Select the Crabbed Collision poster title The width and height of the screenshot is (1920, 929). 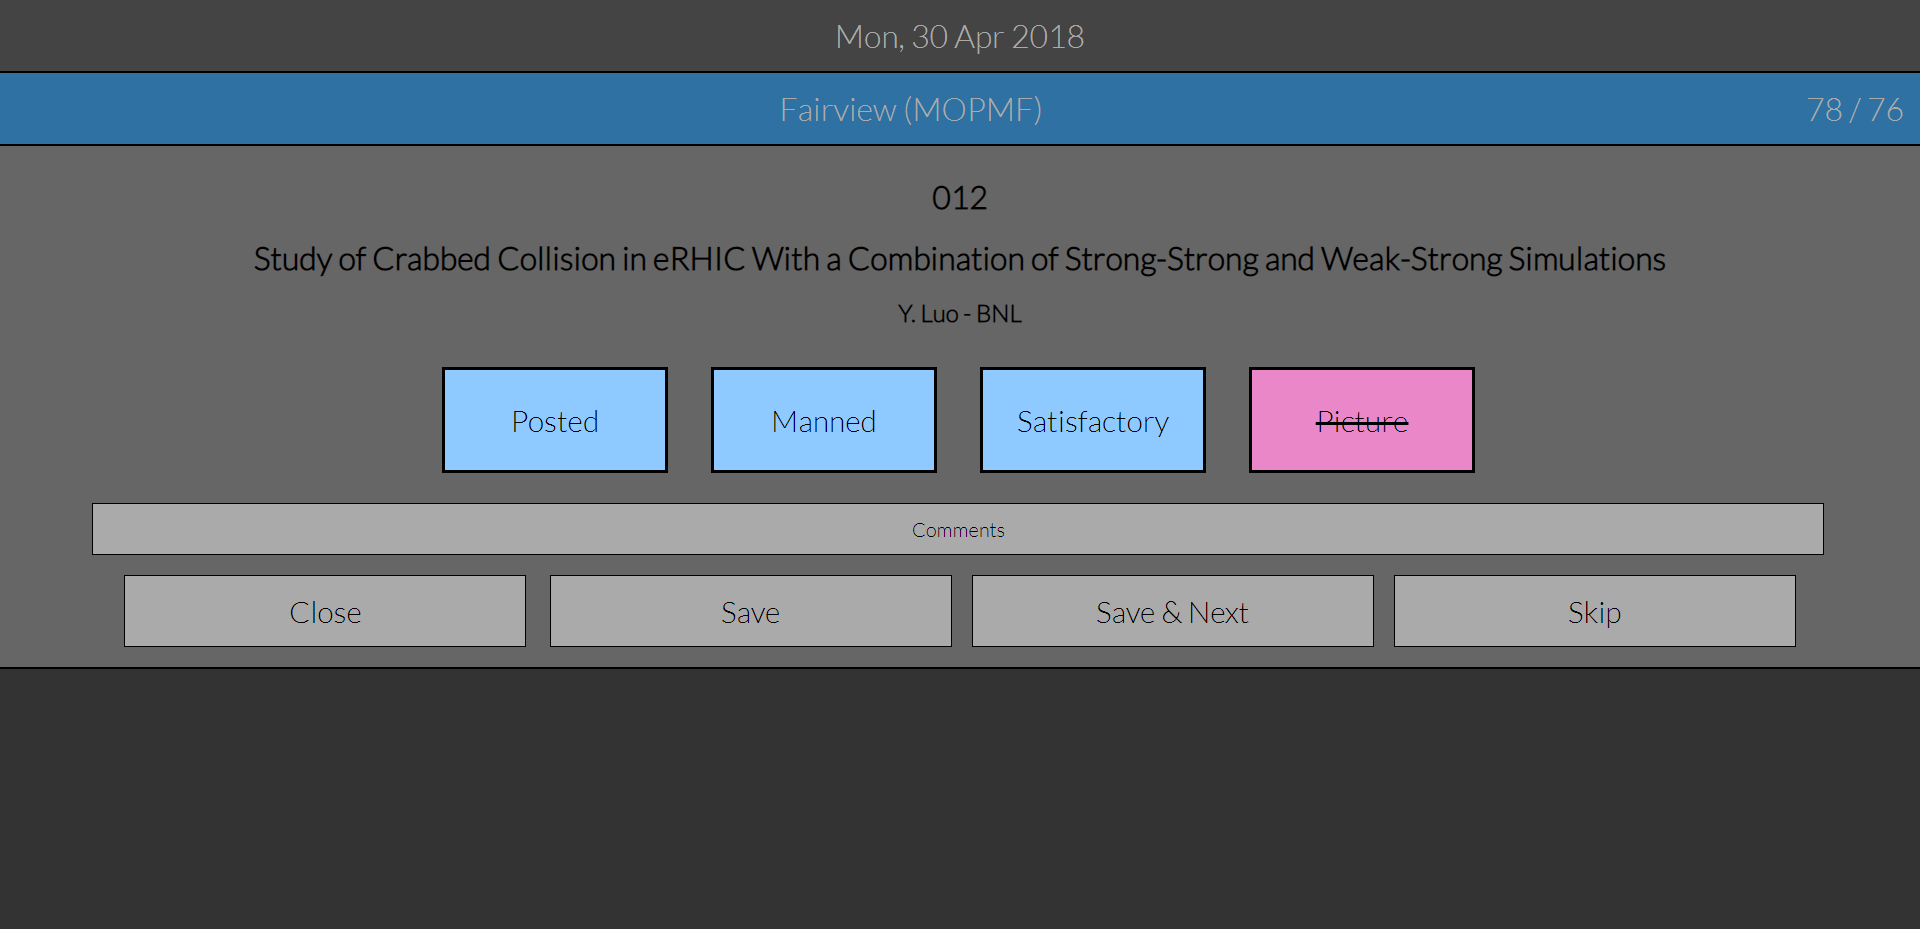pos(959,259)
